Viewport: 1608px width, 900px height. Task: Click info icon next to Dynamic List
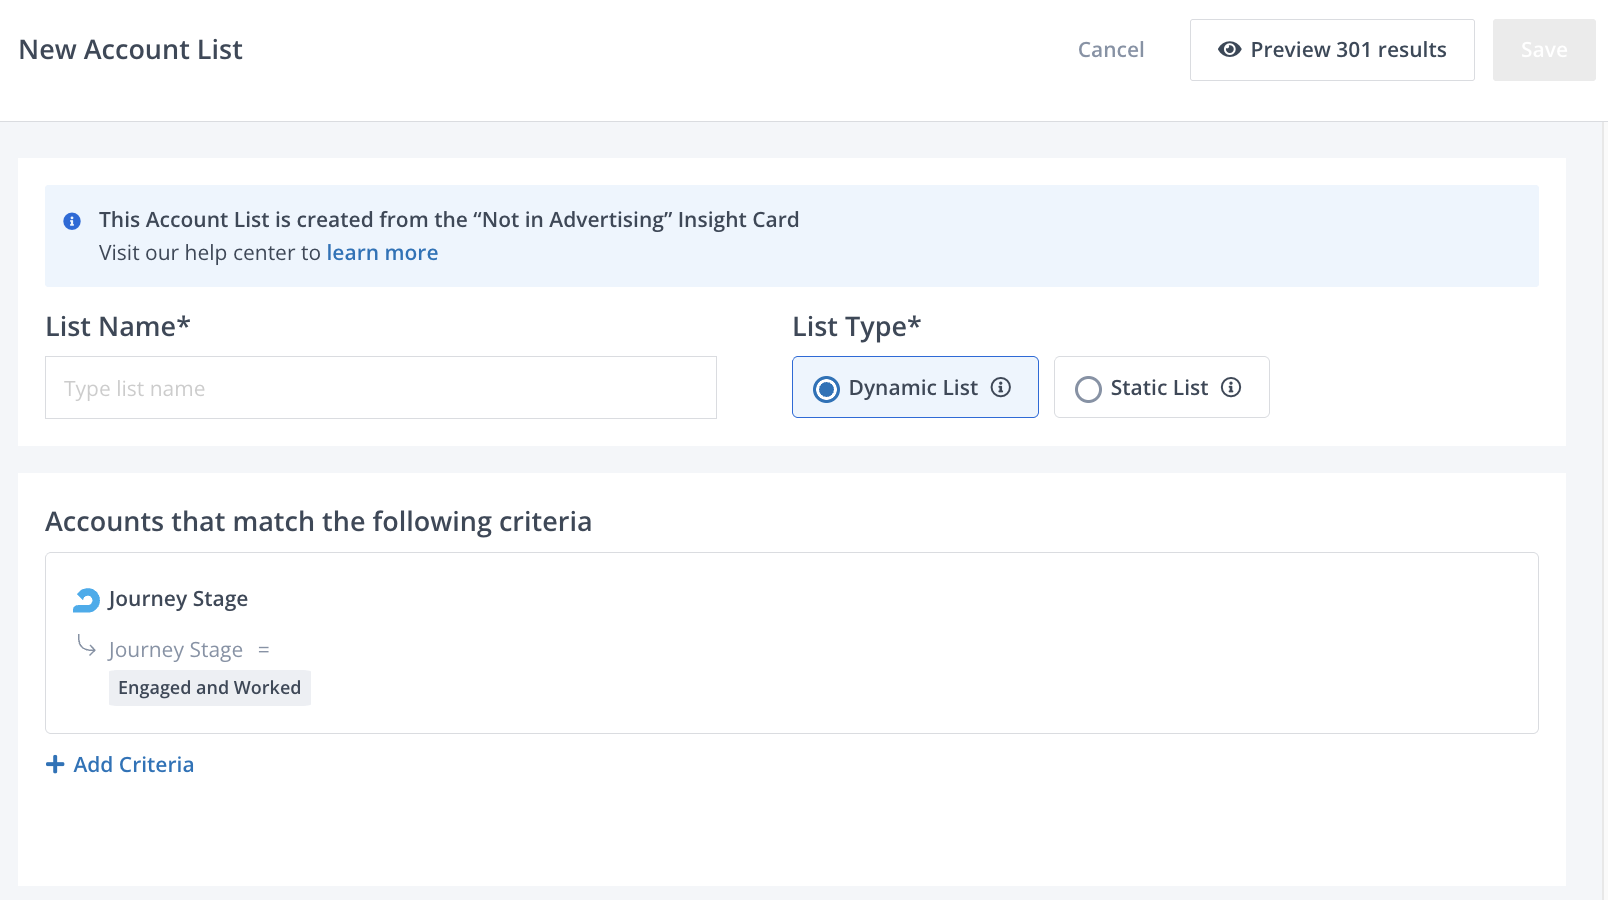pos(1001,388)
